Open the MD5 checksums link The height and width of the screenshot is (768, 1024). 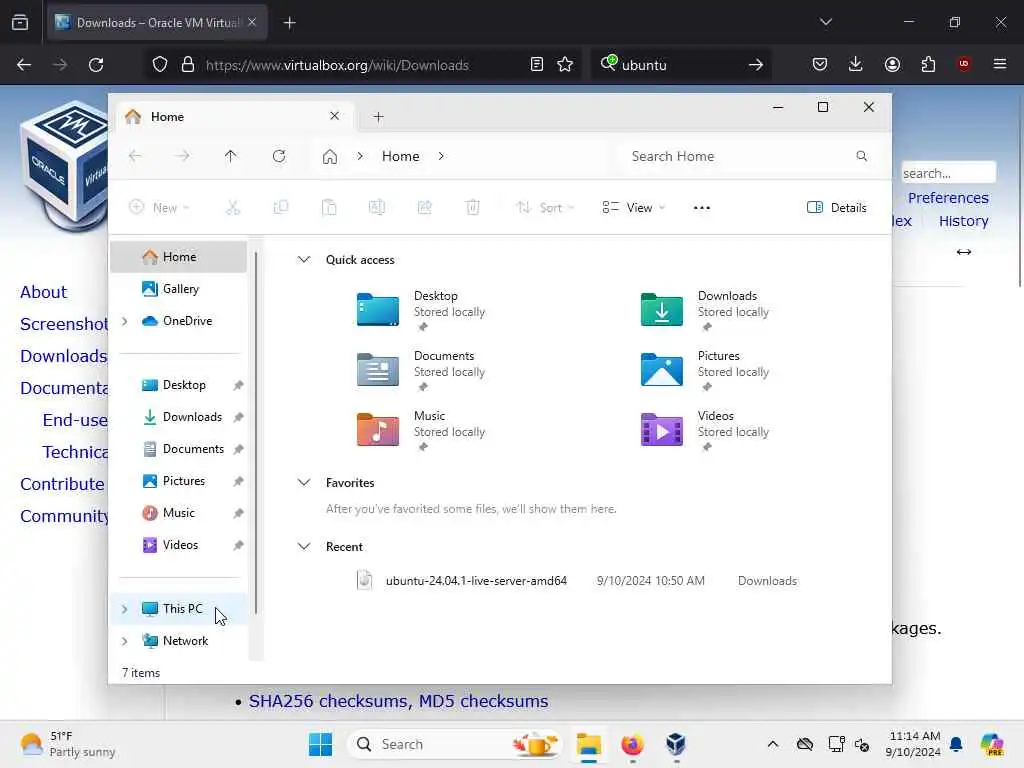click(x=483, y=701)
